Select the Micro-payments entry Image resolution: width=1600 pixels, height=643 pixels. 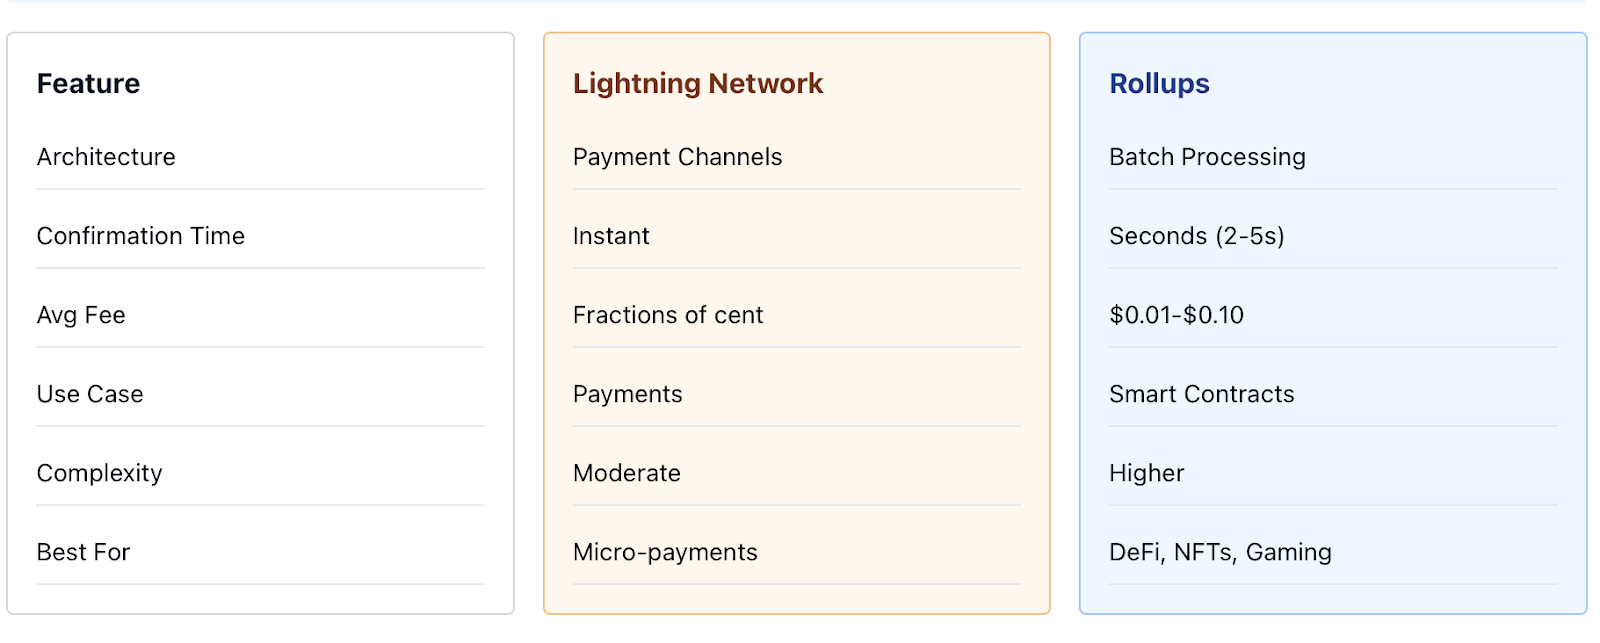point(665,552)
